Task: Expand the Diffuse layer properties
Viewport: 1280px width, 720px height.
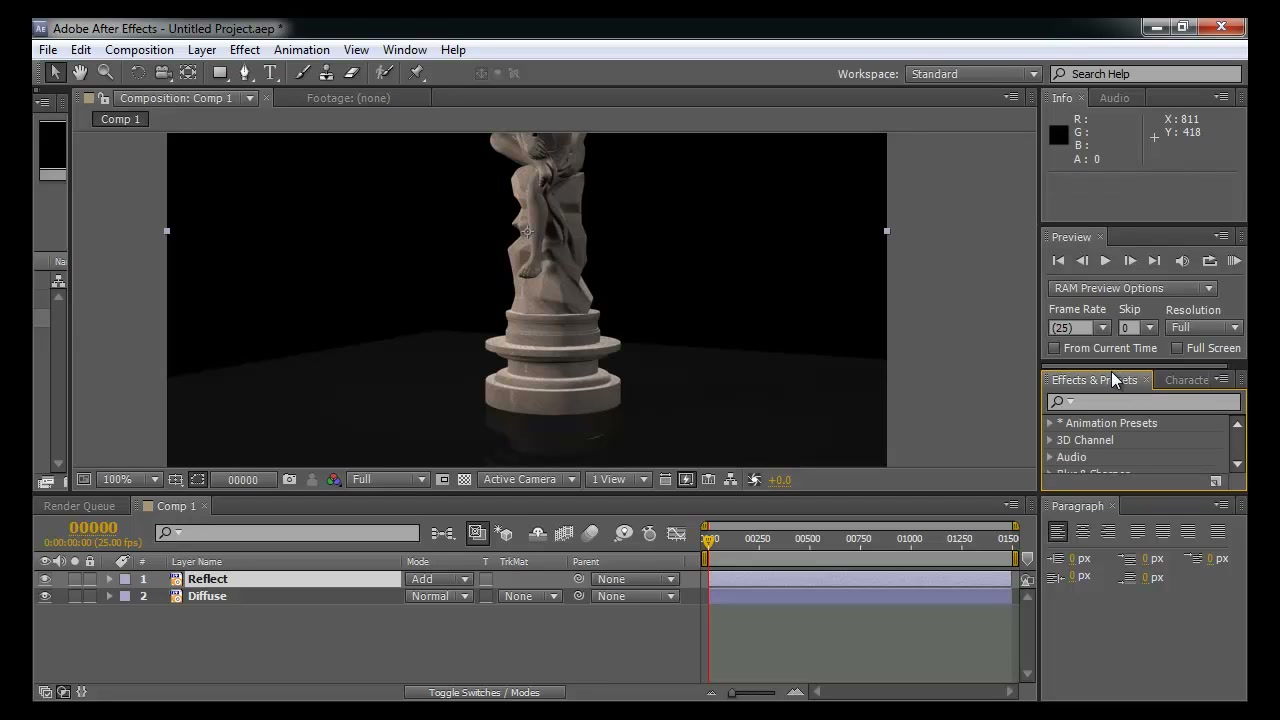Action: [109, 596]
